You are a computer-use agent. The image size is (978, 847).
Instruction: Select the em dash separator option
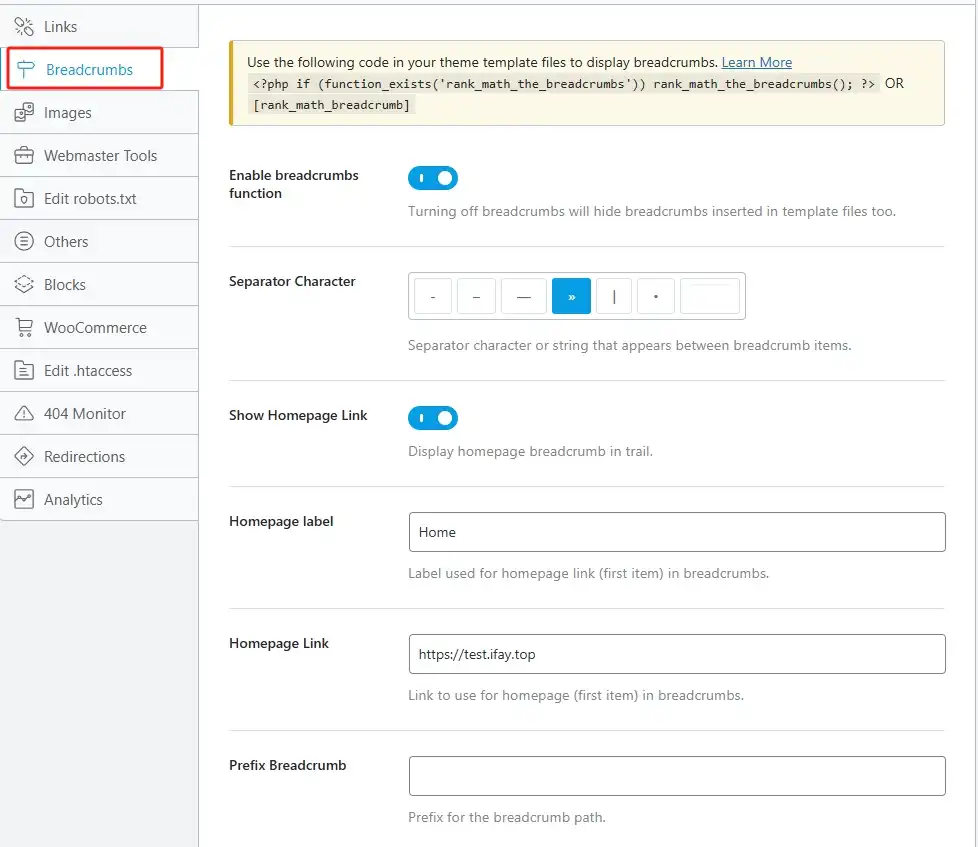[524, 296]
